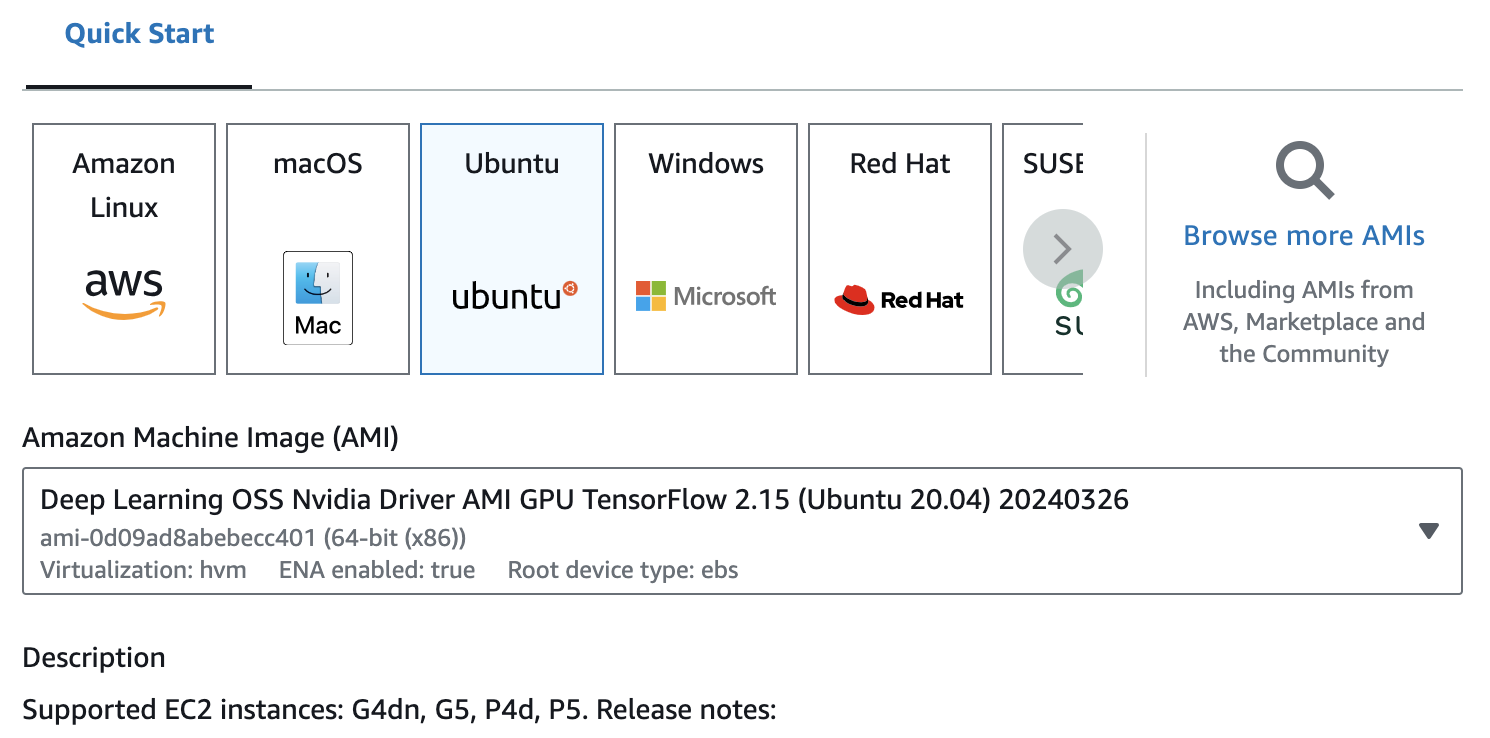Open the Amazon Machine Image dropdown
The height and width of the screenshot is (738, 1490).
(x=742, y=531)
